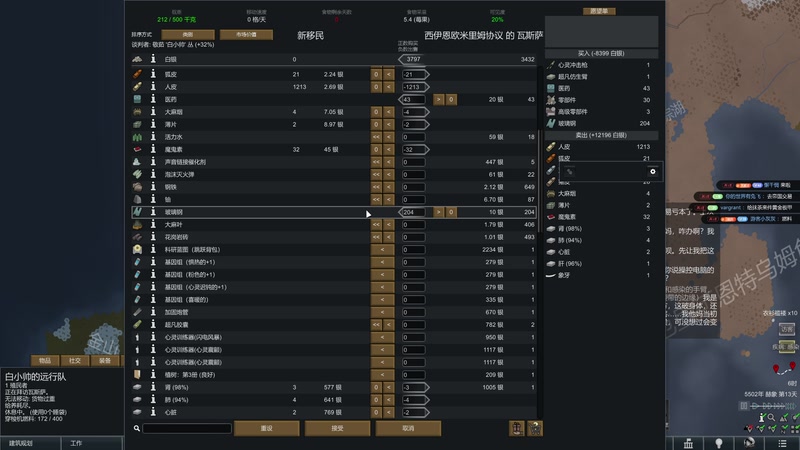
Task: Click the 心脏 item icon in trade list
Action: [x=137, y=412]
